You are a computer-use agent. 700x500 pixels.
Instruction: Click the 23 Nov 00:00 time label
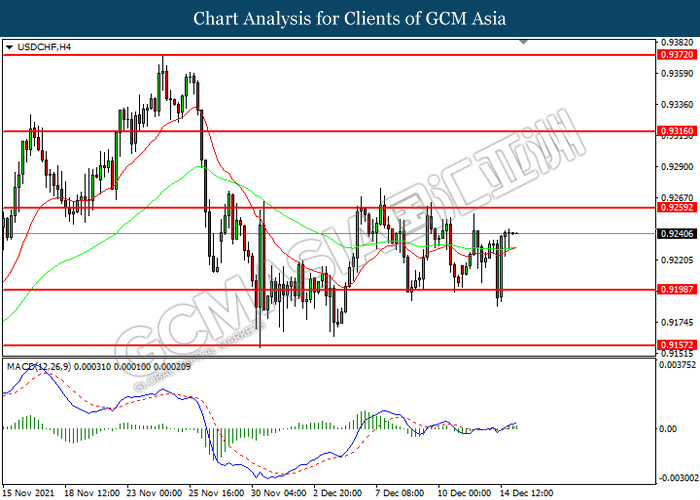pos(154,493)
